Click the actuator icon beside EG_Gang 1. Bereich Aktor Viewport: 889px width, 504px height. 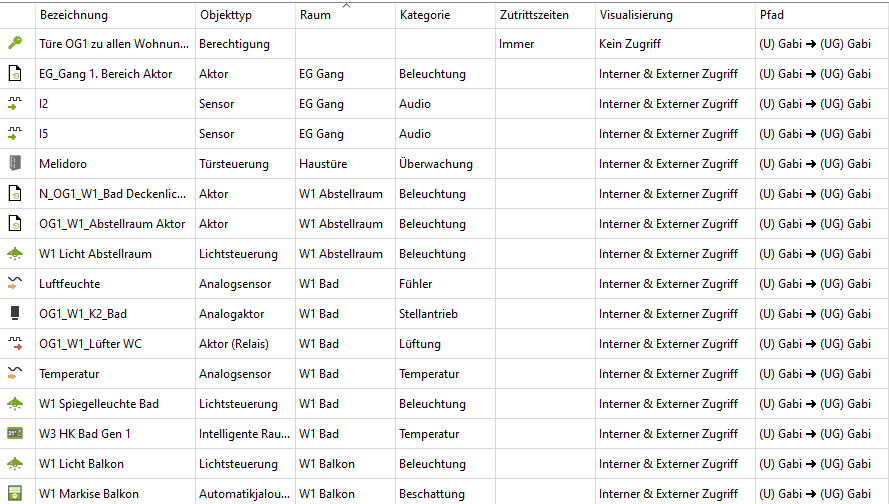(15, 73)
